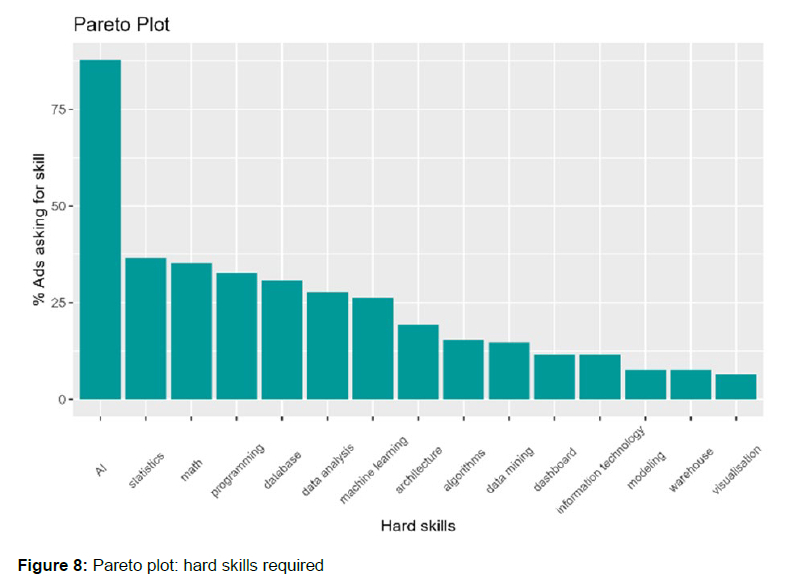Image resolution: width=787 pixels, height=579 pixels.
Task: Click the database bar
Action: point(282,340)
